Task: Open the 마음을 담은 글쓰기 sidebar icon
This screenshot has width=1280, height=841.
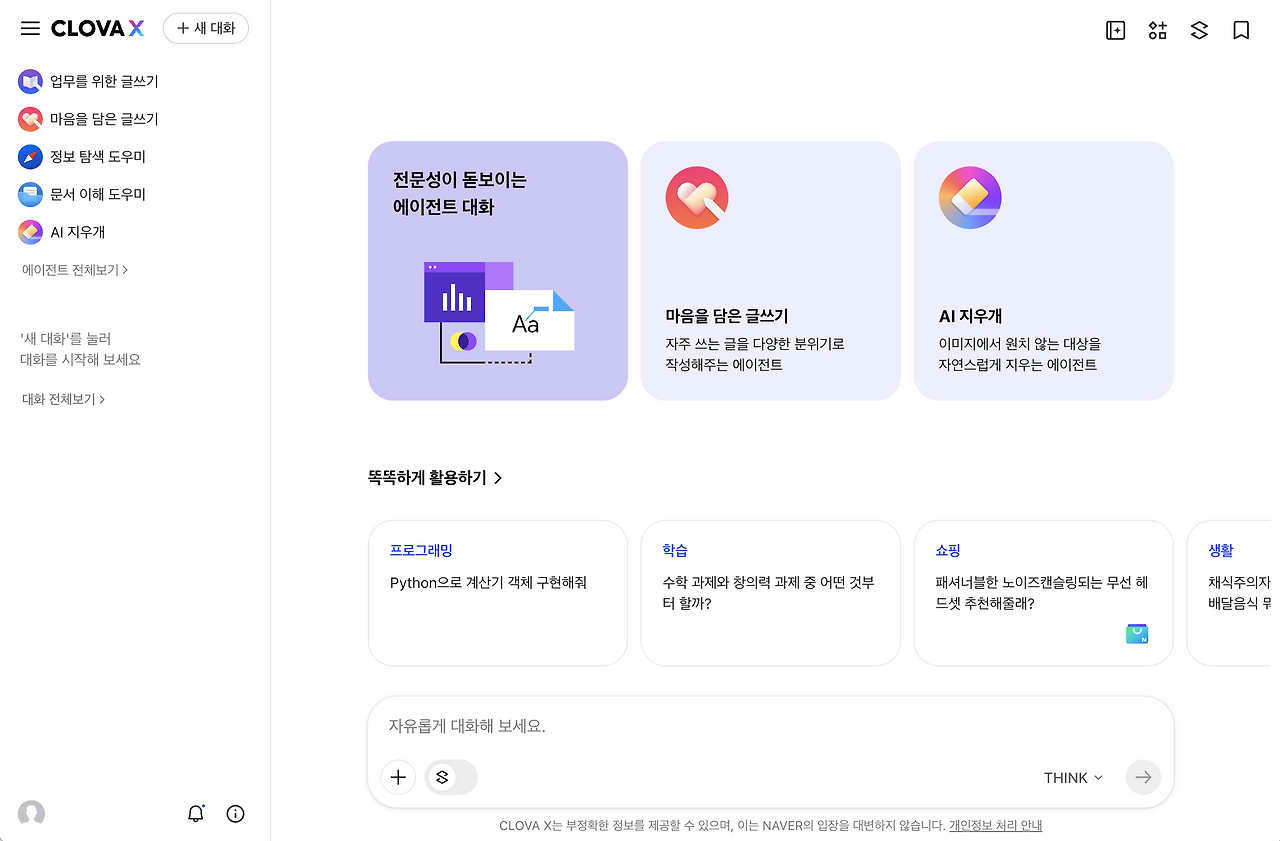Action: point(30,119)
